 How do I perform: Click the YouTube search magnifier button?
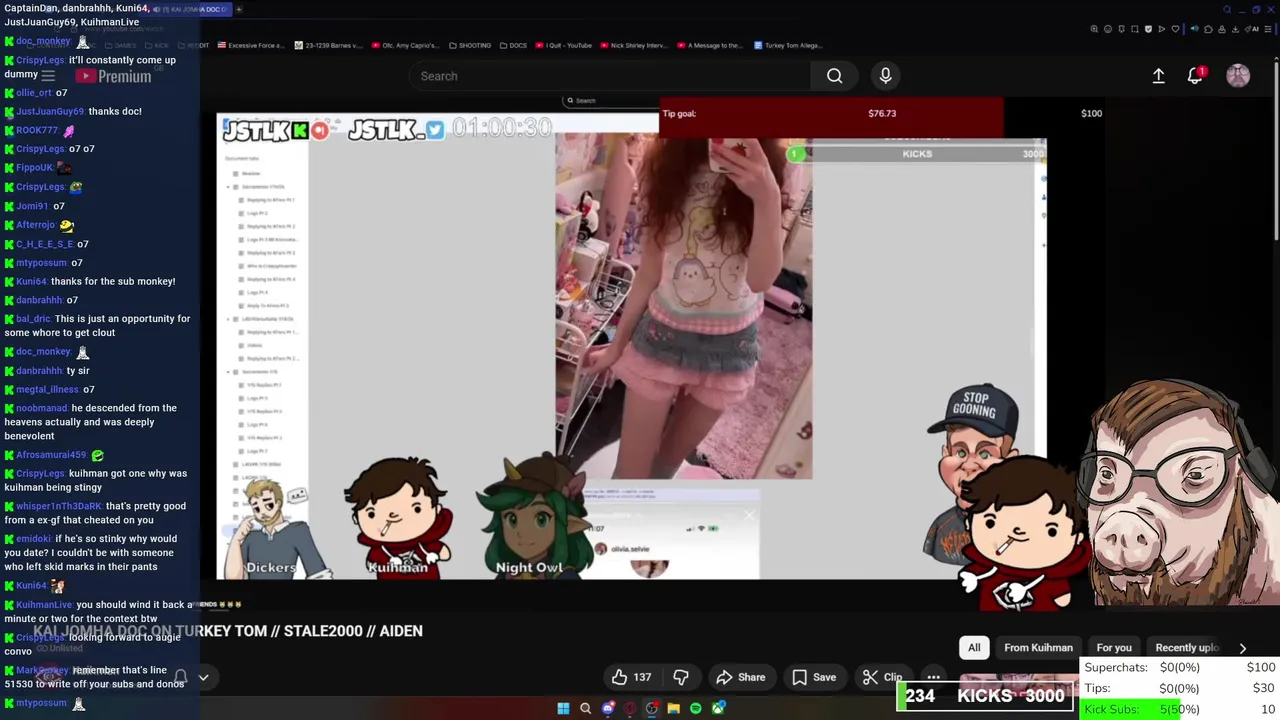coord(834,76)
